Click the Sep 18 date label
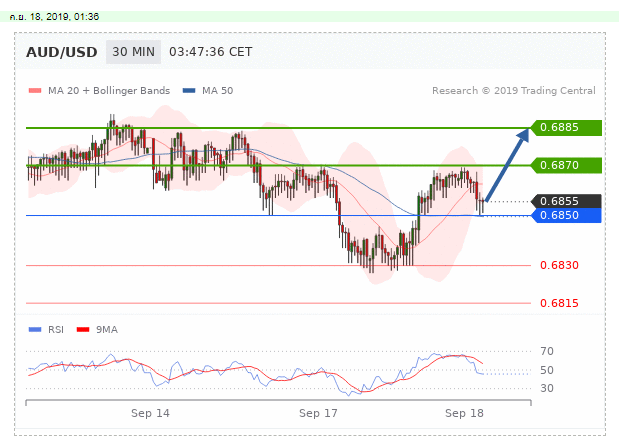The height and width of the screenshot is (445, 619). (464, 413)
